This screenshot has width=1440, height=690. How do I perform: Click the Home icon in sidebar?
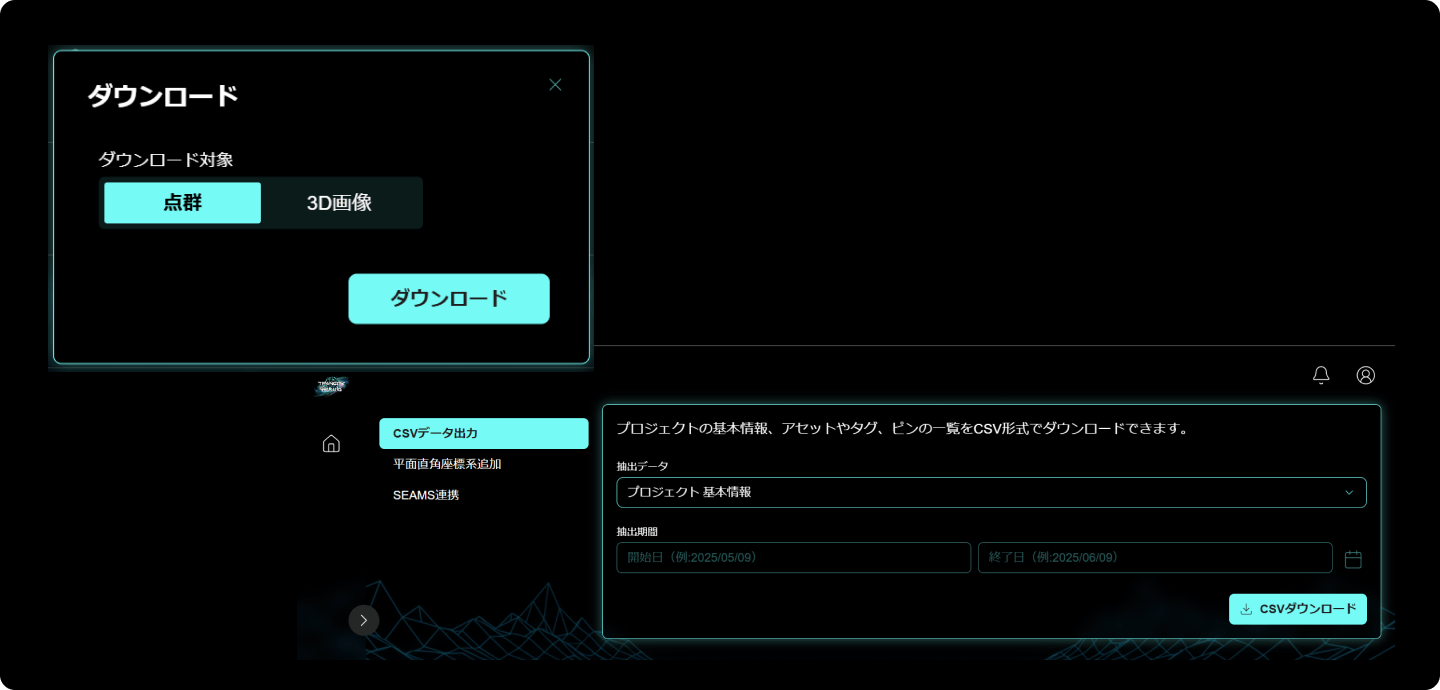click(331, 443)
